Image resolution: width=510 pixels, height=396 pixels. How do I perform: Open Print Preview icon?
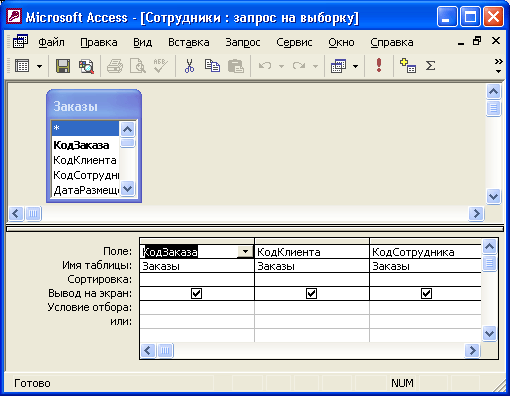click(x=137, y=66)
